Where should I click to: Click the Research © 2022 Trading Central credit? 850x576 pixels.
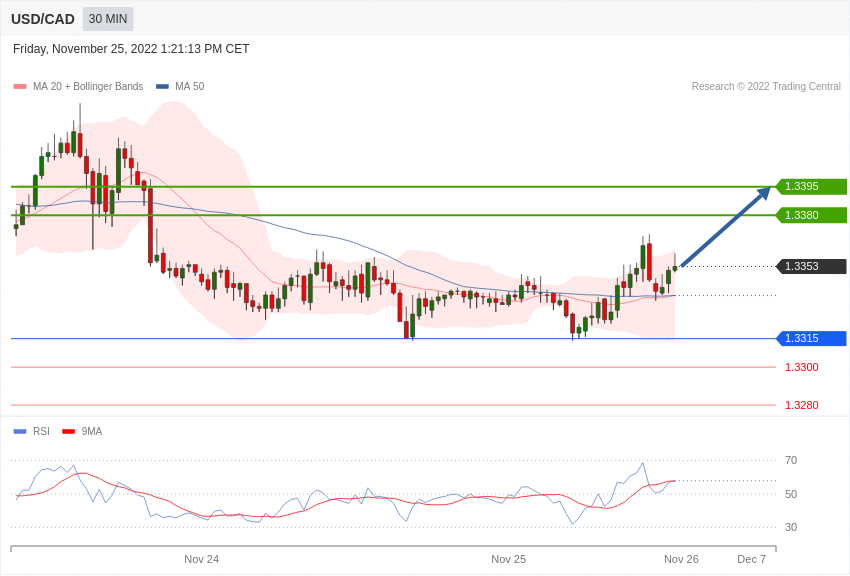pos(766,87)
